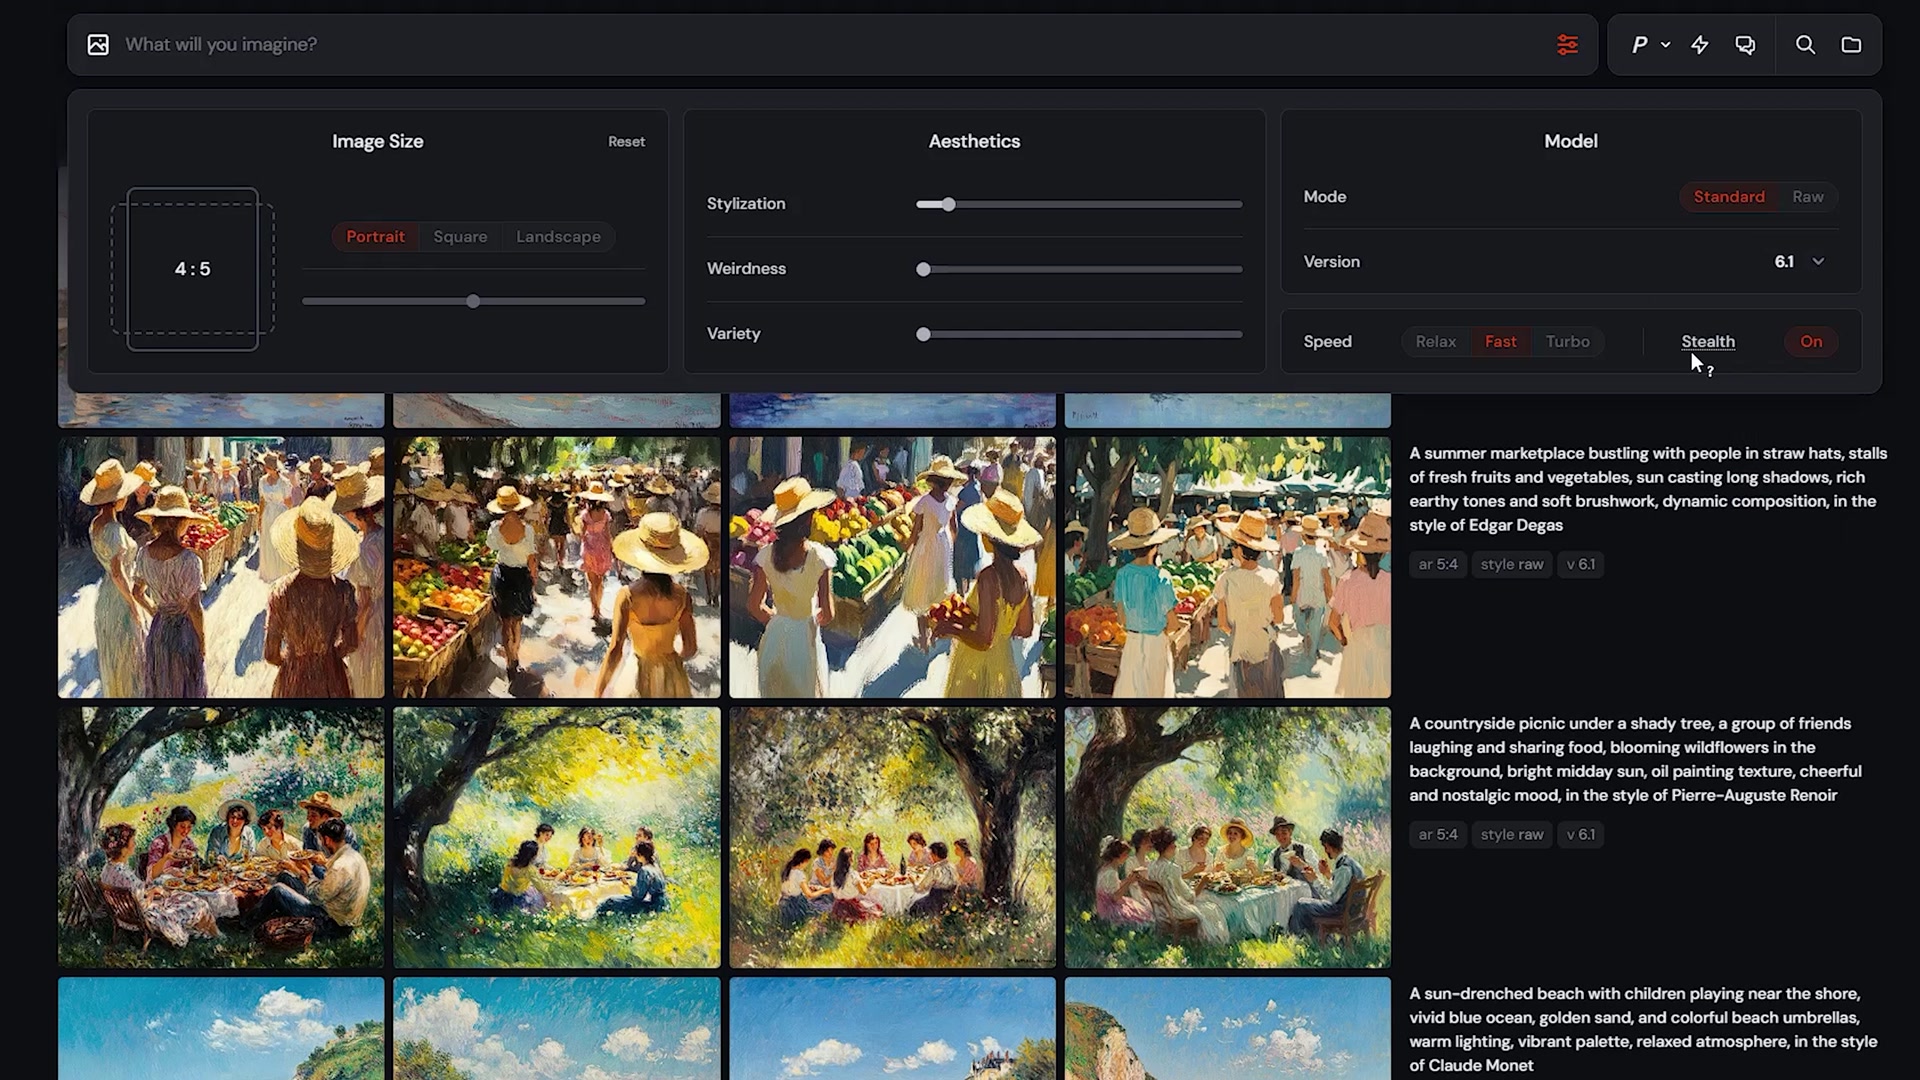This screenshot has width=1920, height=1080.
Task: Select Fast speed
Action: [x=1500, y=342]
